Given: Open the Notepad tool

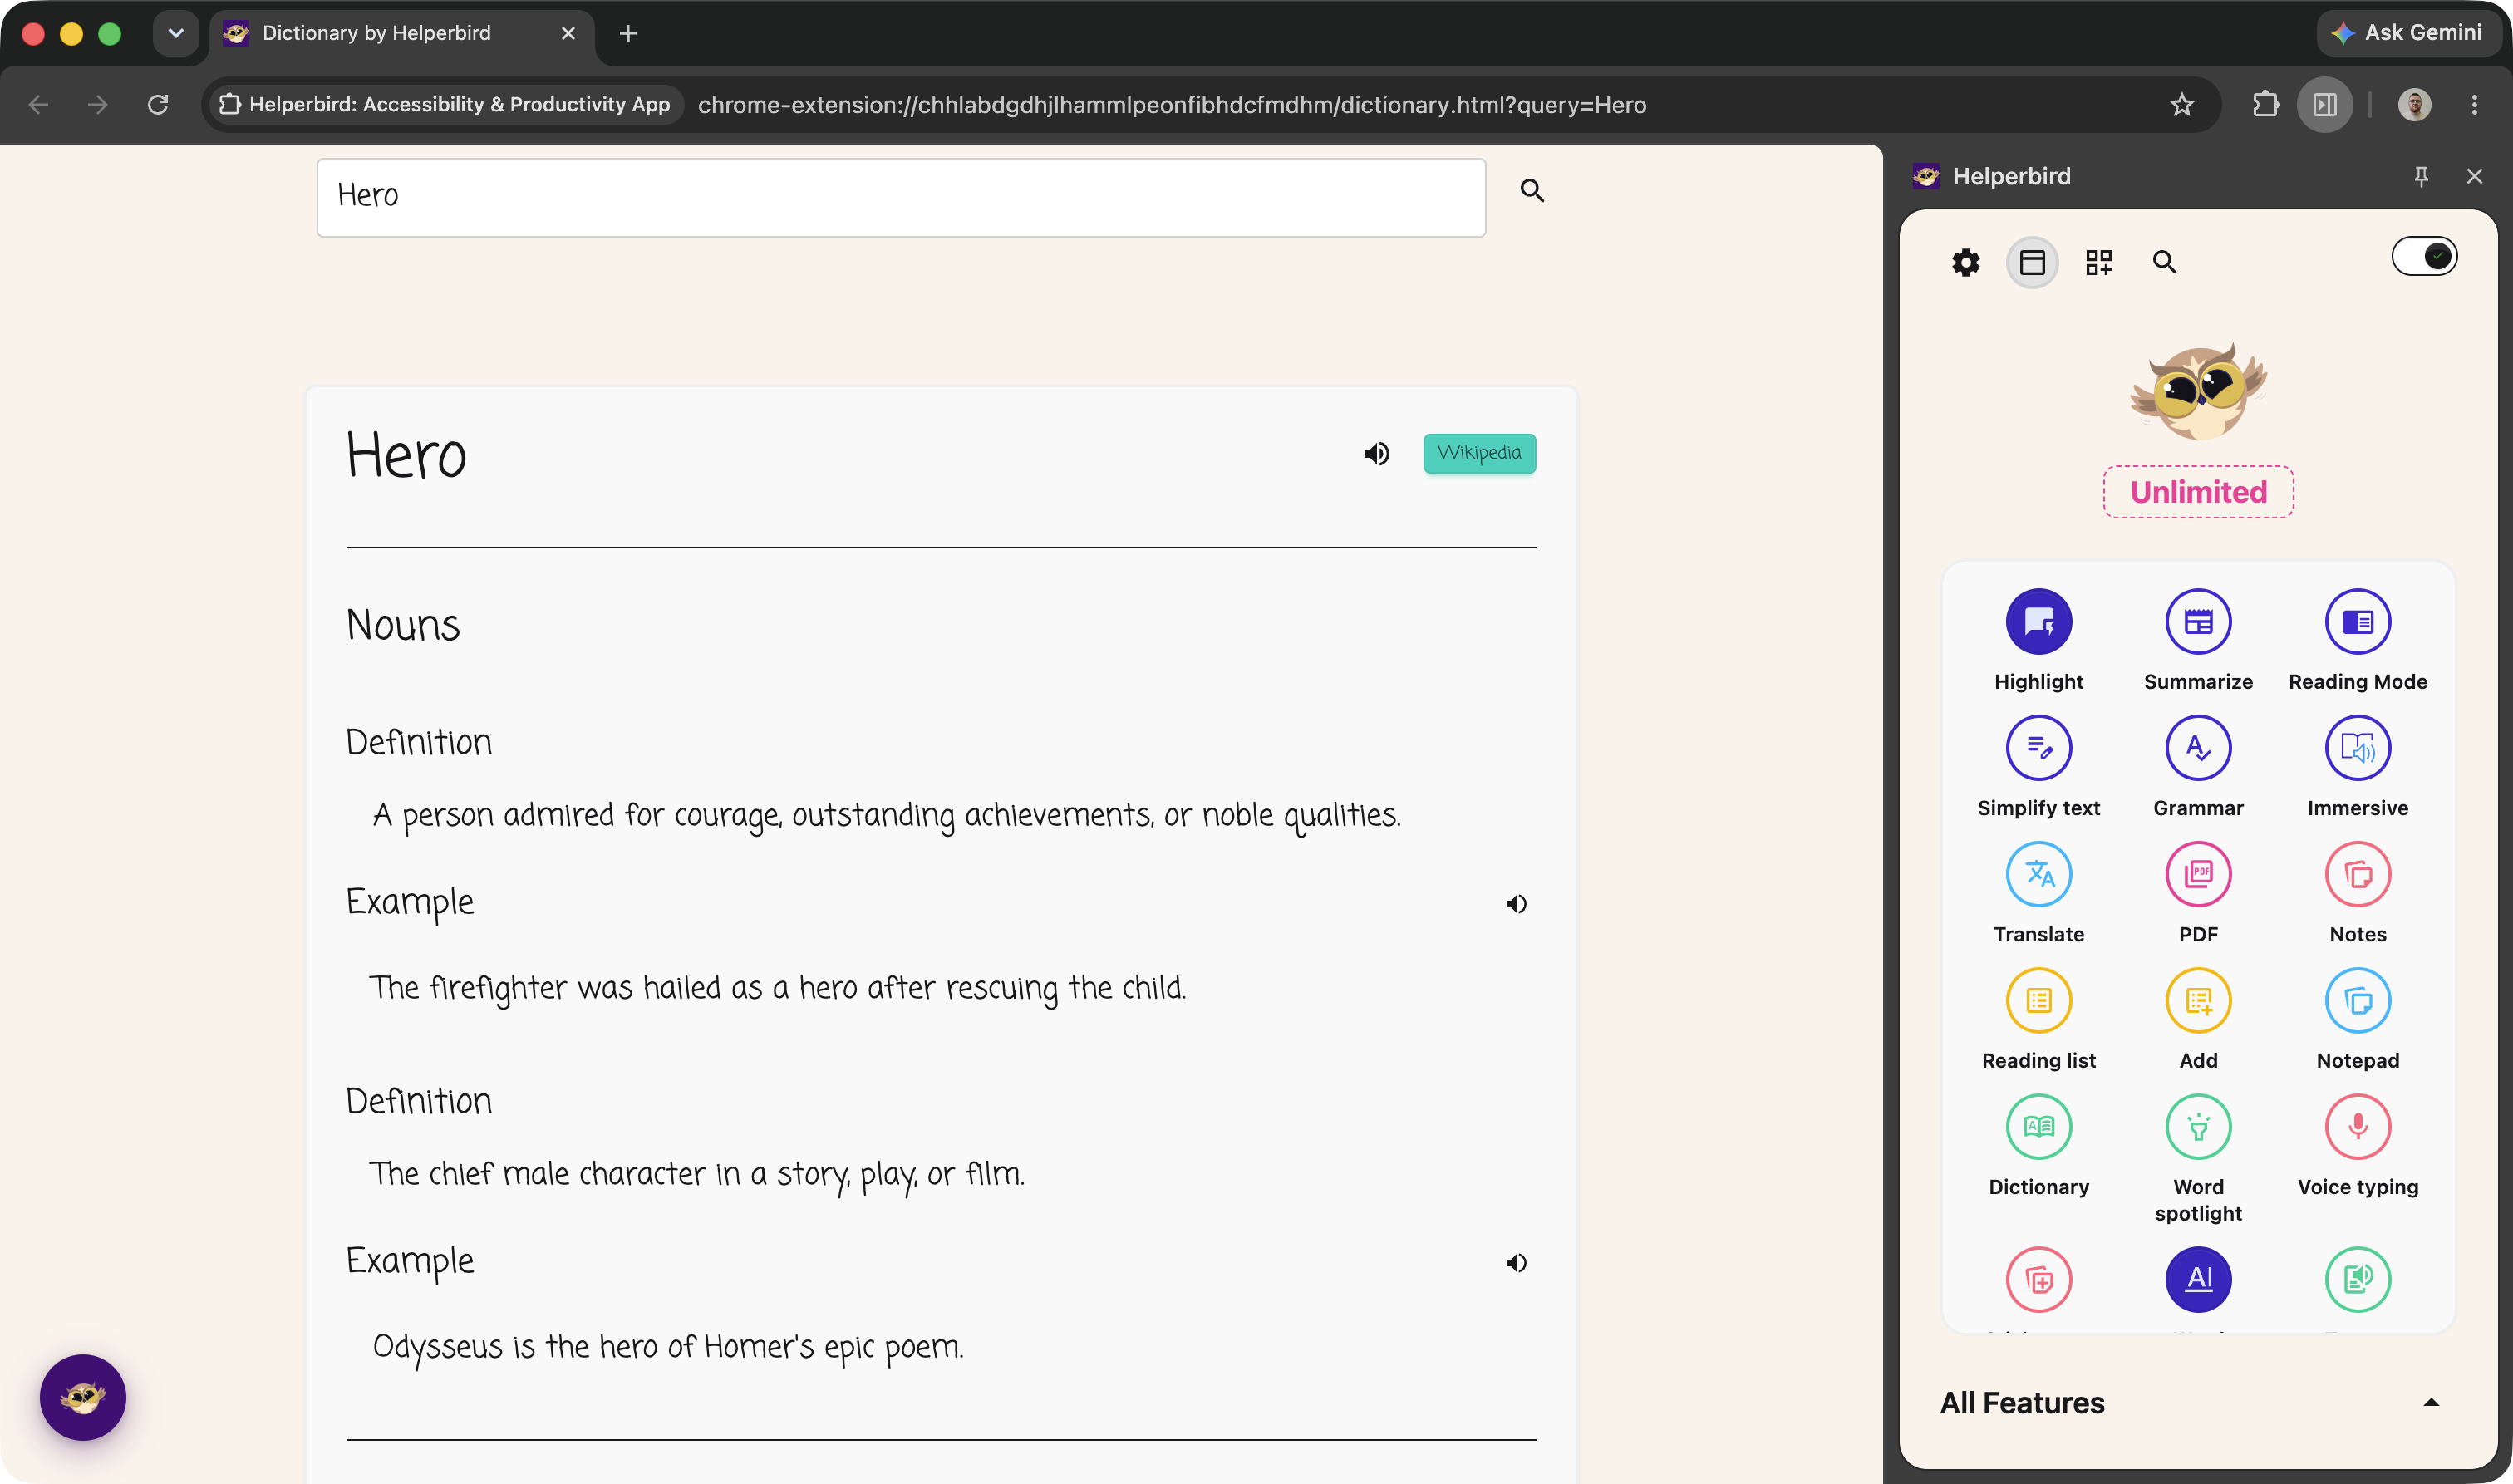Looking at the screenshot, I should pyautogui.click(x=2357, y=1000).
